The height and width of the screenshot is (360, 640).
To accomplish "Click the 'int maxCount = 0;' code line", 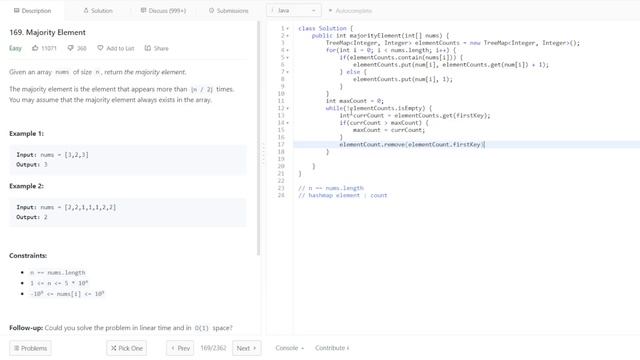I will 355,101.
